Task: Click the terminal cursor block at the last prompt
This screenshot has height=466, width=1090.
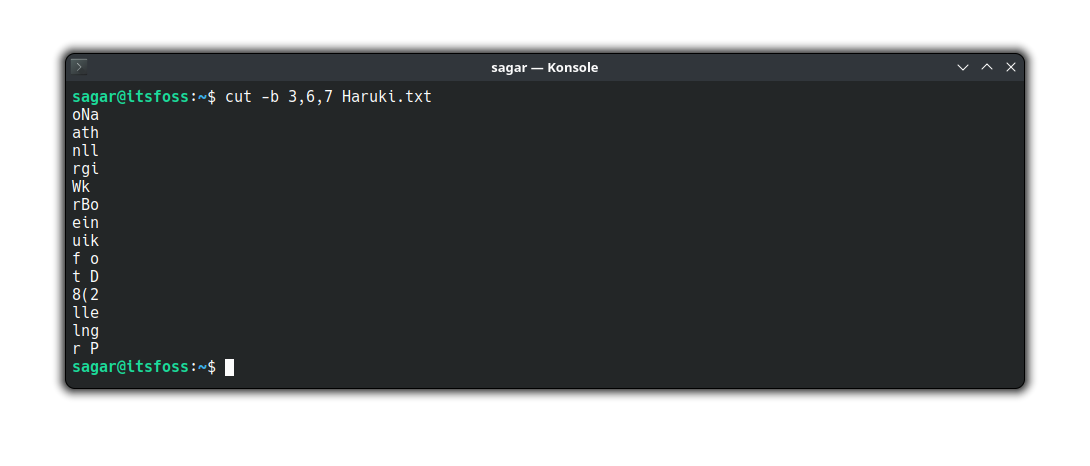Action: click(229, 367)
